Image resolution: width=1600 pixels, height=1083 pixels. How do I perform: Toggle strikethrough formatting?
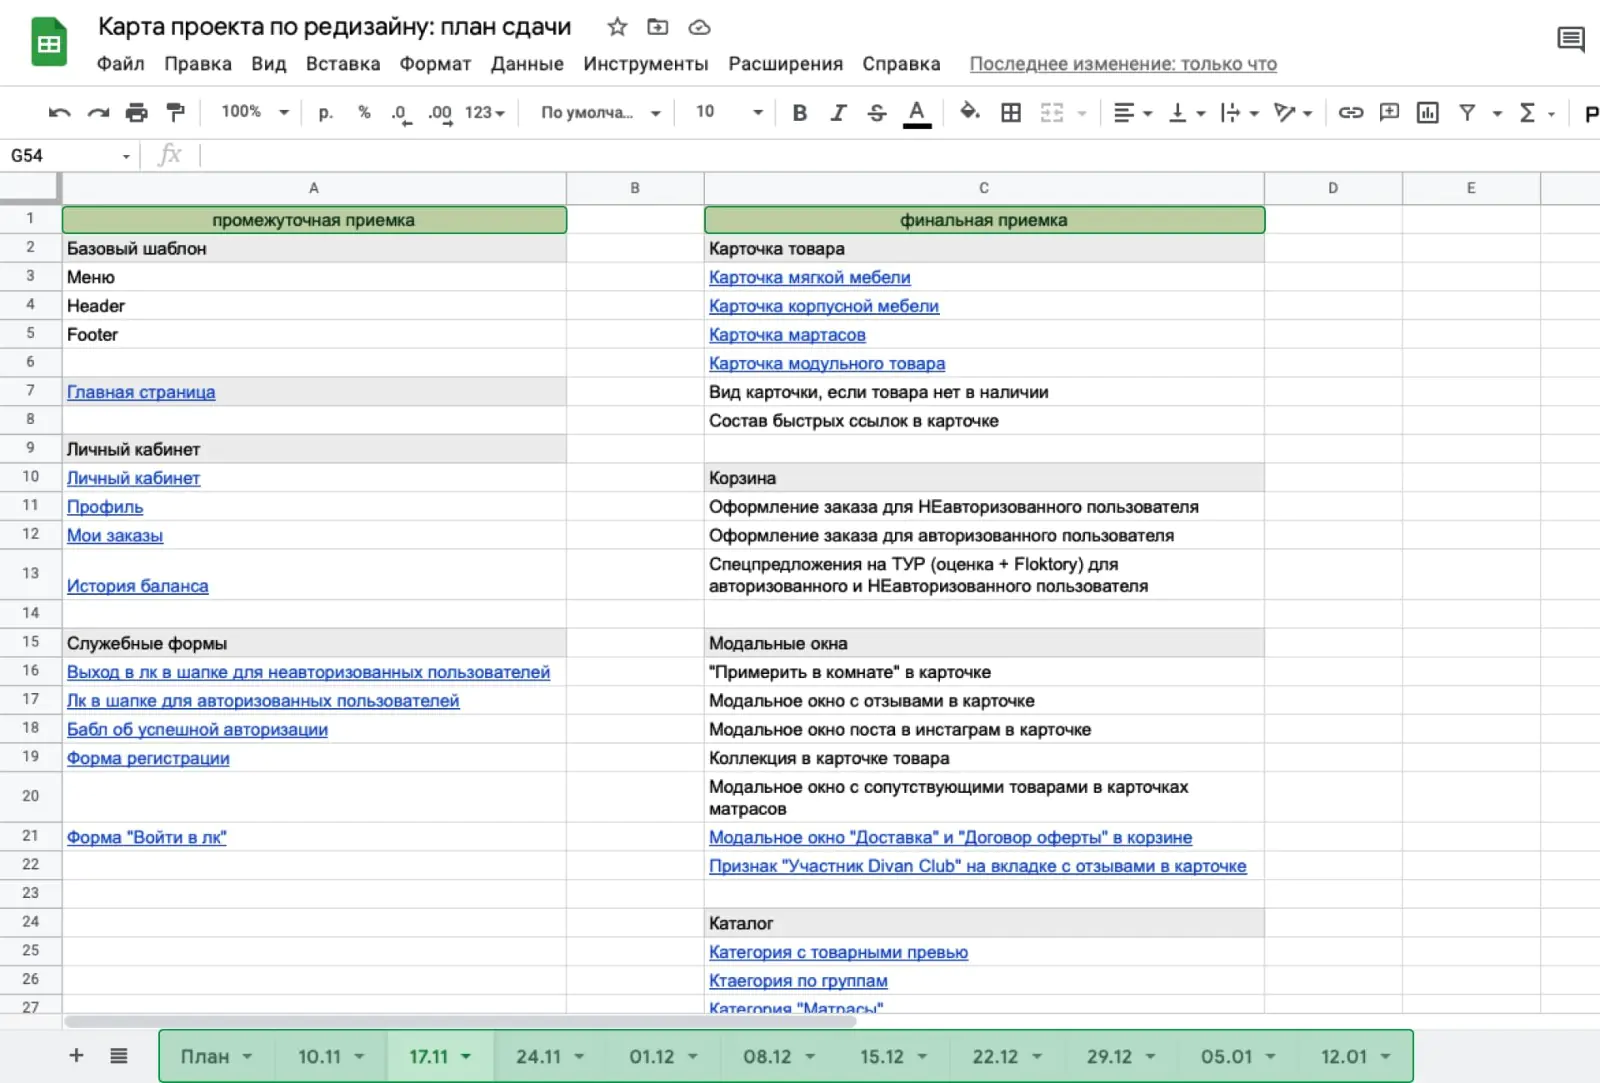pyautogui.click(x=876, y=112)
